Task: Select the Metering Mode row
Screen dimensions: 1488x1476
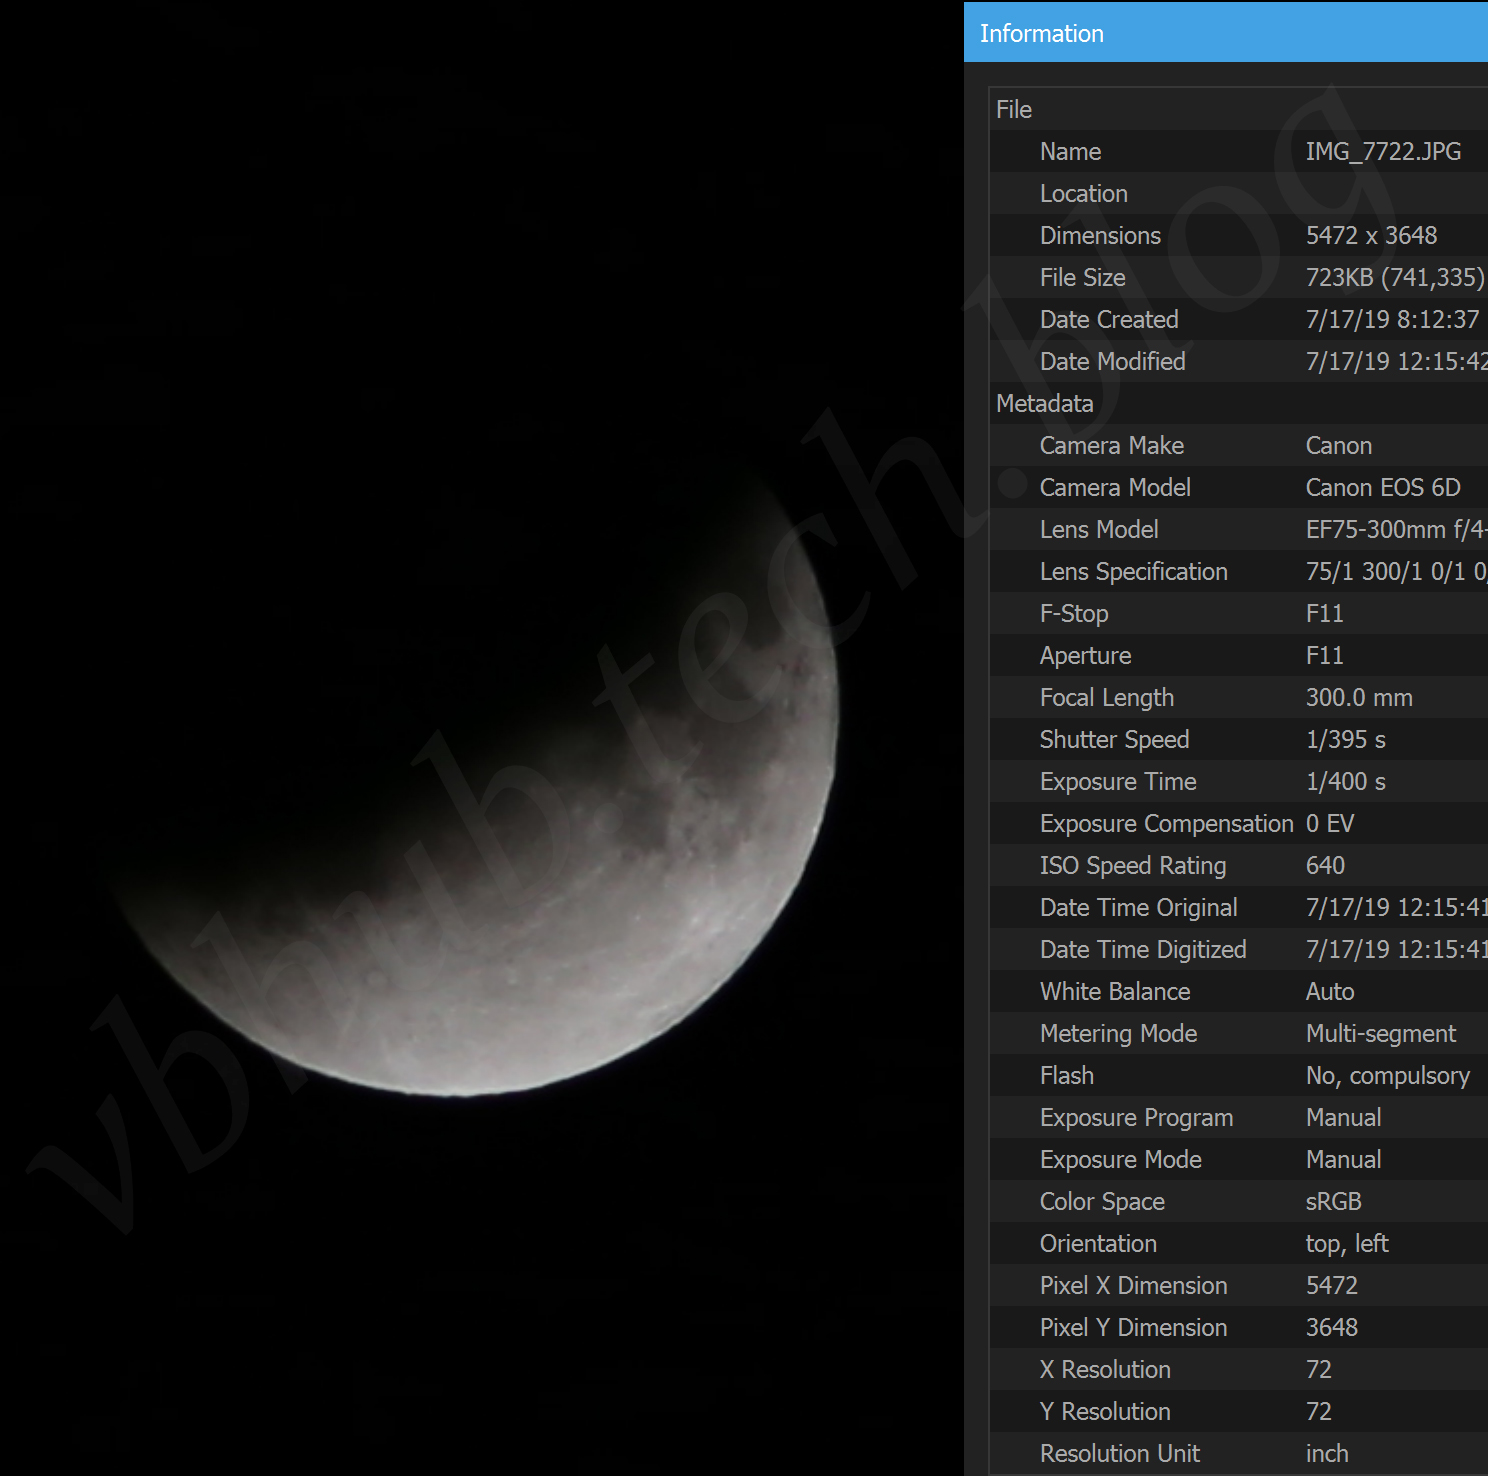Action: 1240,1034
